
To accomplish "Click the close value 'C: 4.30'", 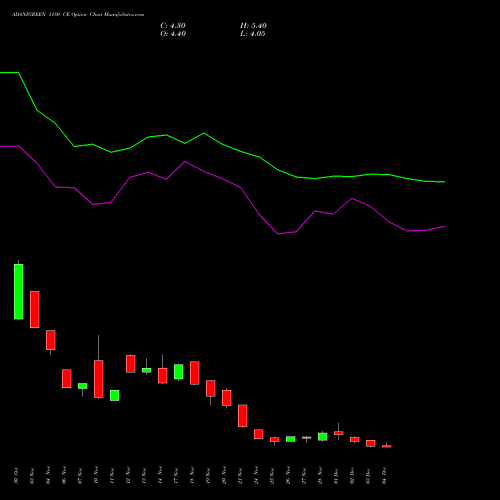I will coord(173,26).
